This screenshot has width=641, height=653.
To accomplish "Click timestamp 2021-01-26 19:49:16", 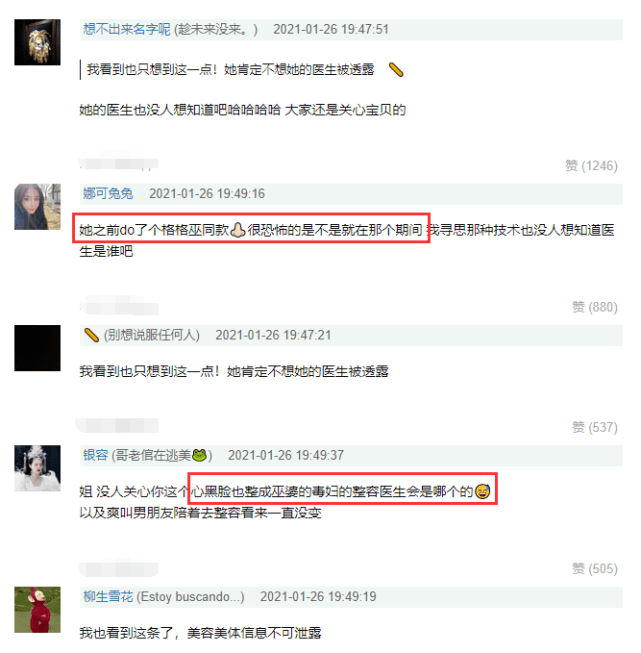I will 207,194.
